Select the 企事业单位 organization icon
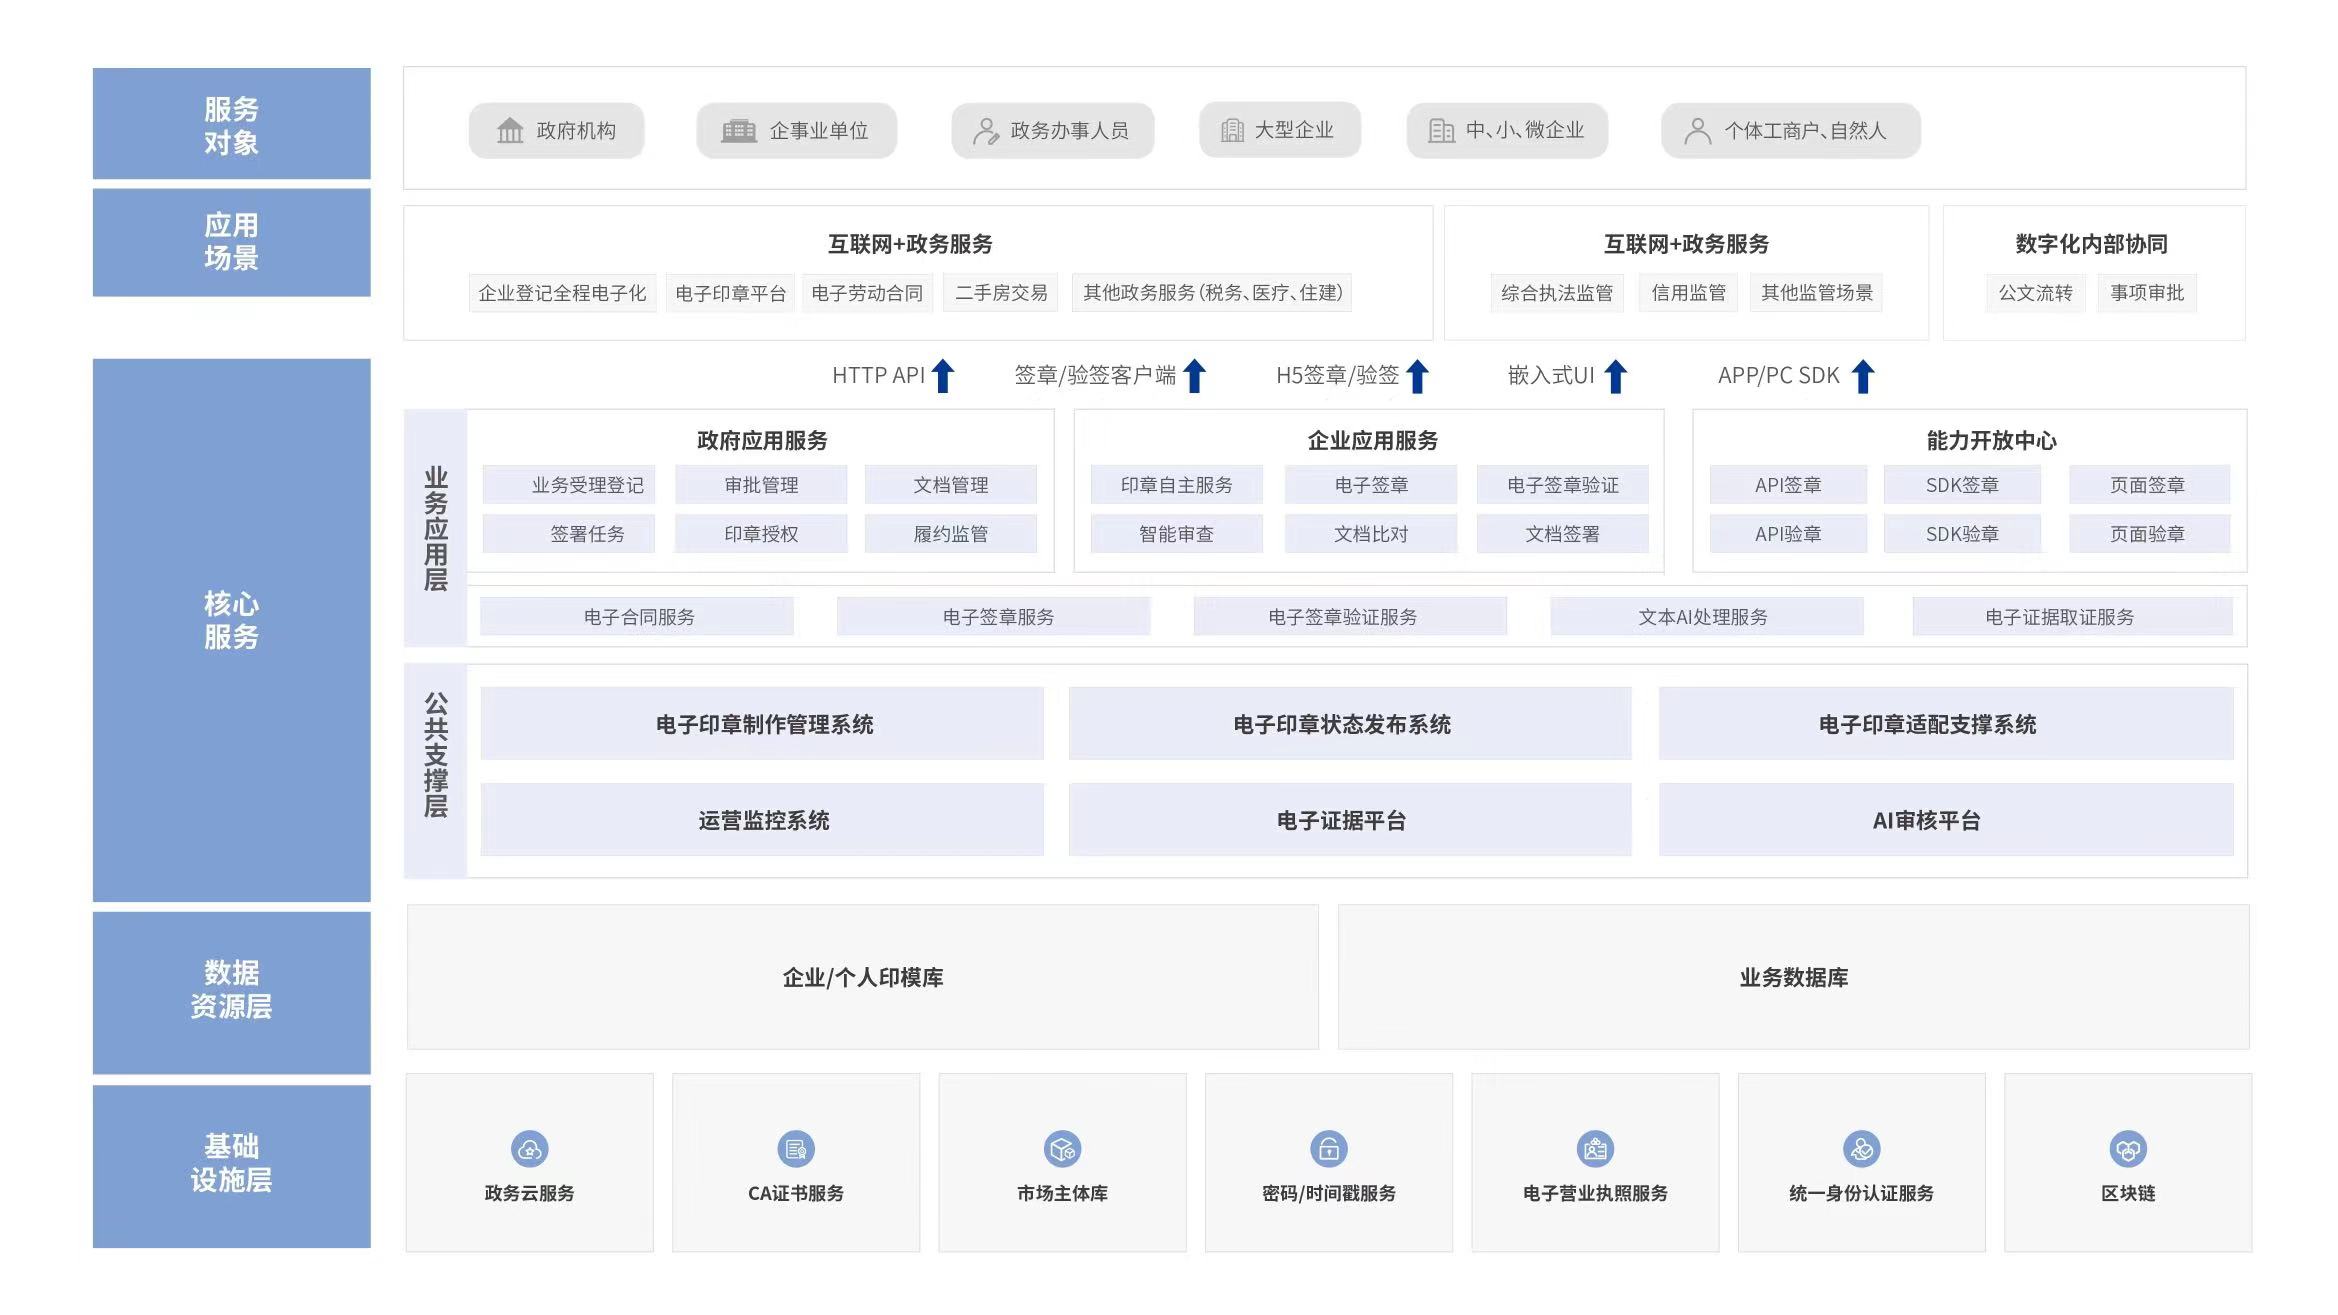The width and height of the screenshot is (2338, 1315). (737, 130)
